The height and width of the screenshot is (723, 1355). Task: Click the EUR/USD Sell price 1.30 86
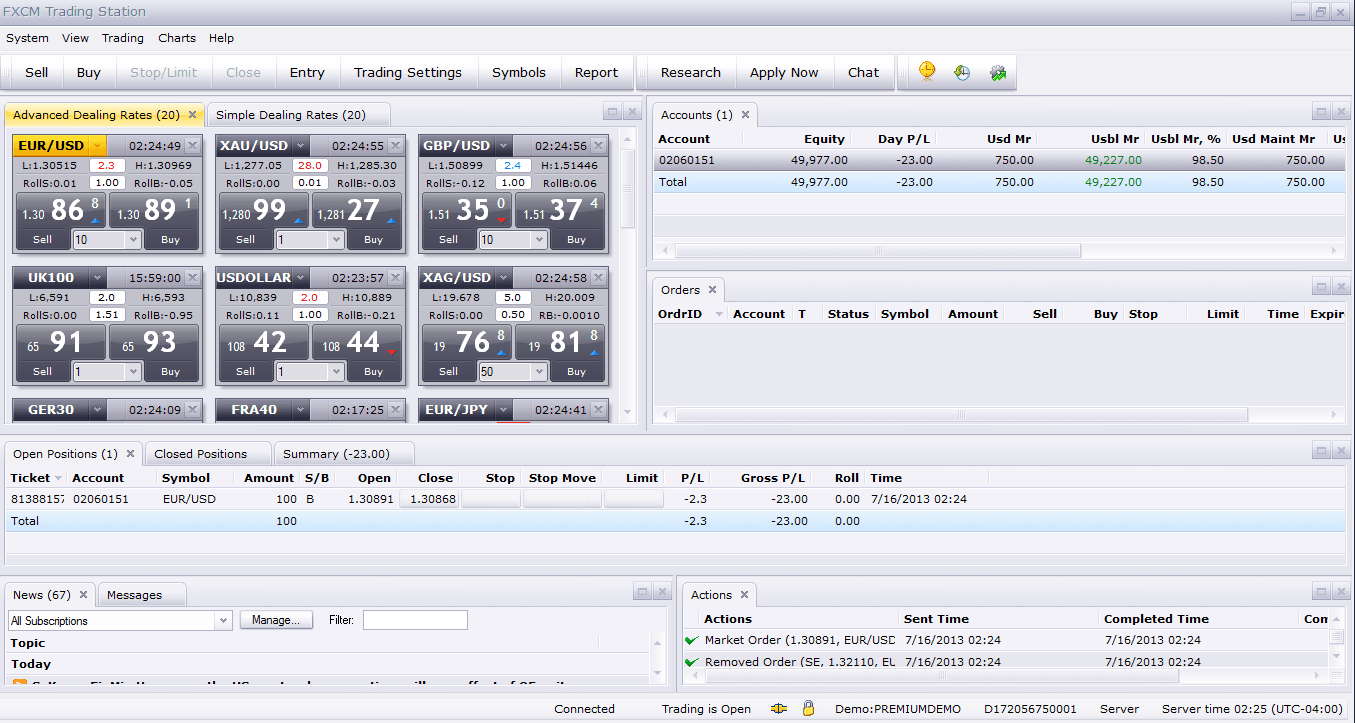point(60,210)
